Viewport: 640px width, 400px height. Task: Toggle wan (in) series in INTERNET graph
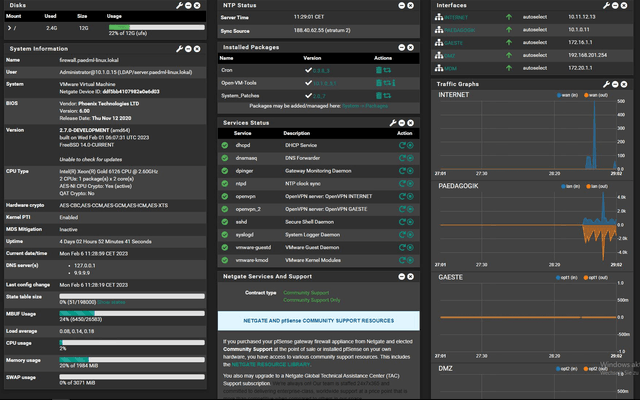(x=567, y=95)
